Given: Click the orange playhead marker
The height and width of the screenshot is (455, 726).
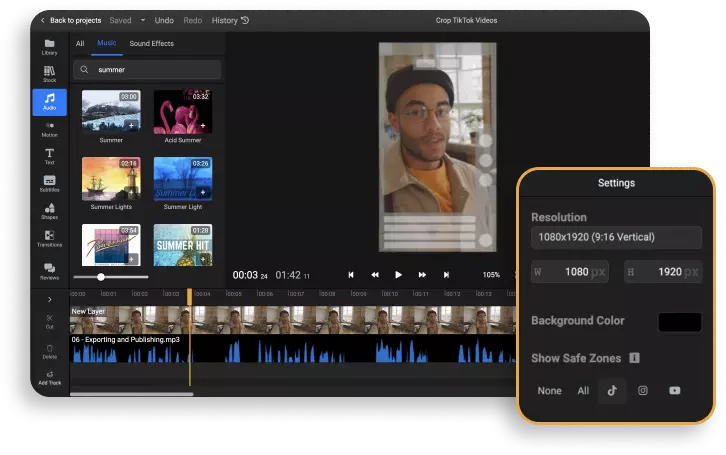Looking at the screenshot, I should [189, 296].
